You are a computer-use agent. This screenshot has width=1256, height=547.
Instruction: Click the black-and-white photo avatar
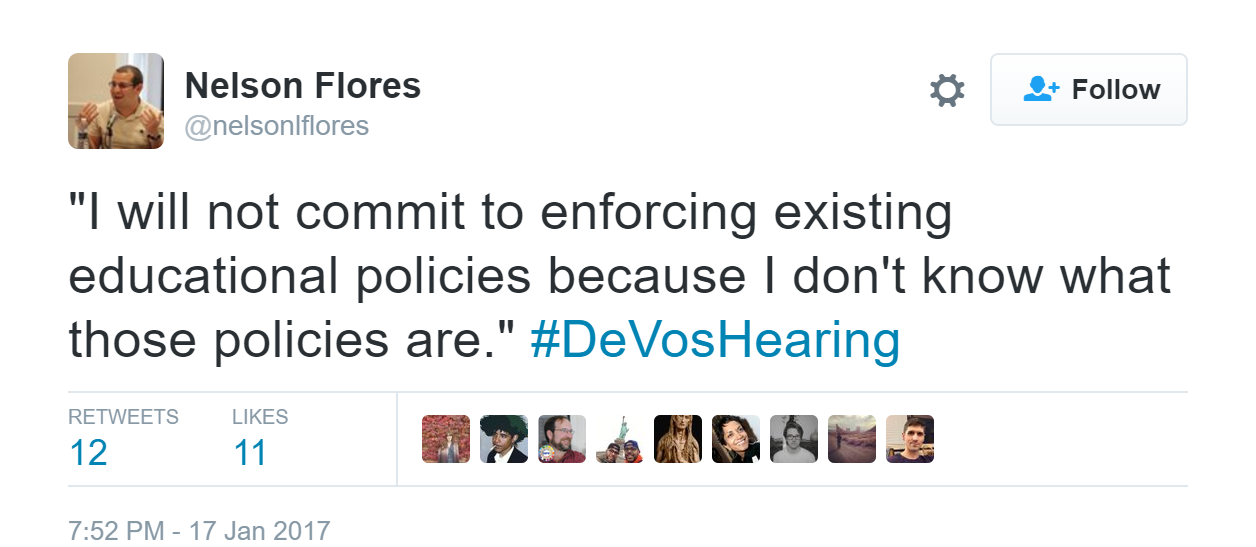click(x=794, y=439)
